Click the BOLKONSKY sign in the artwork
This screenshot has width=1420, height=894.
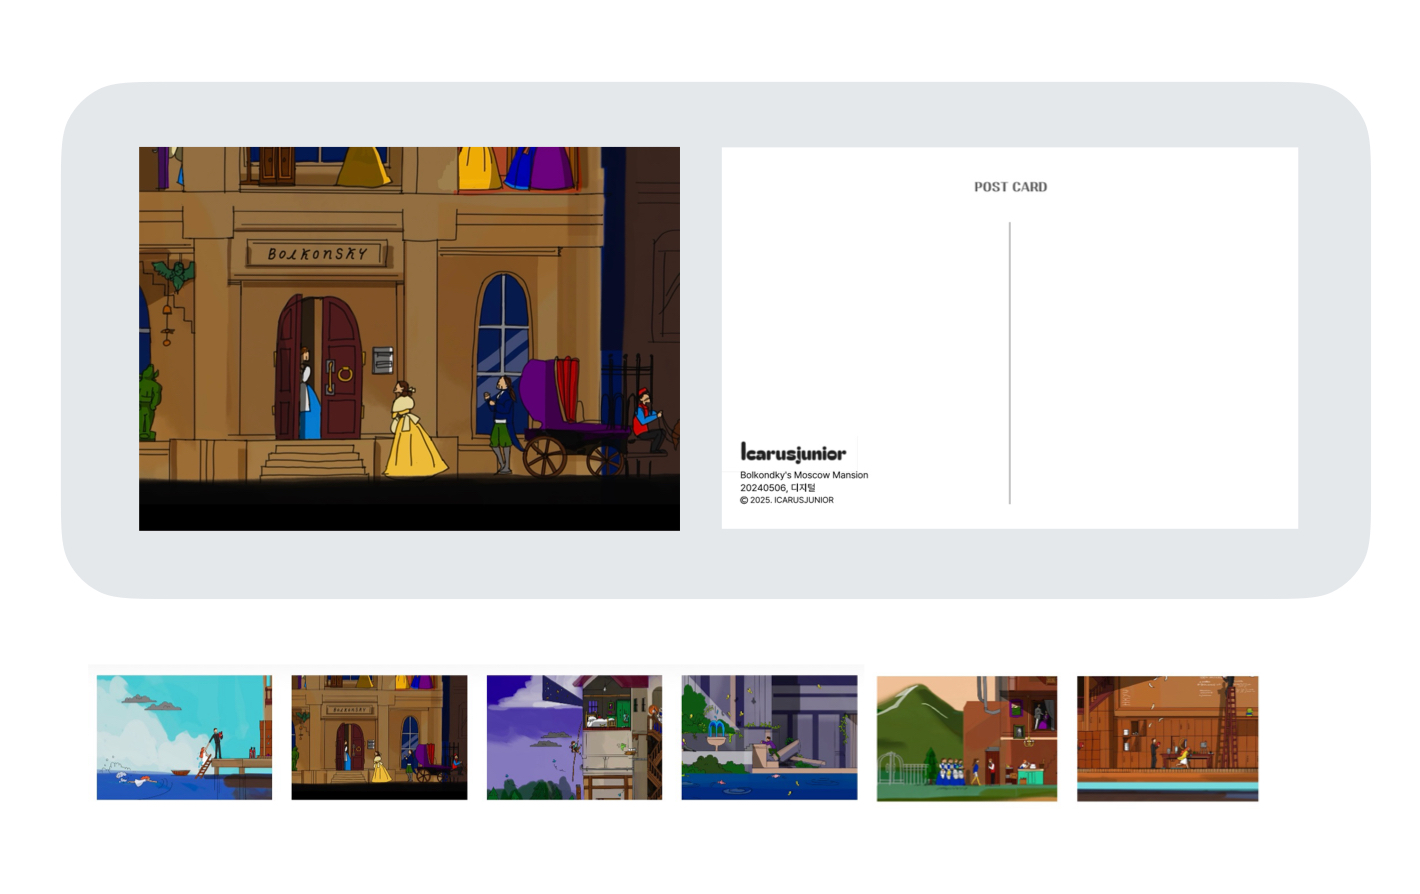(x=317, y=254)
